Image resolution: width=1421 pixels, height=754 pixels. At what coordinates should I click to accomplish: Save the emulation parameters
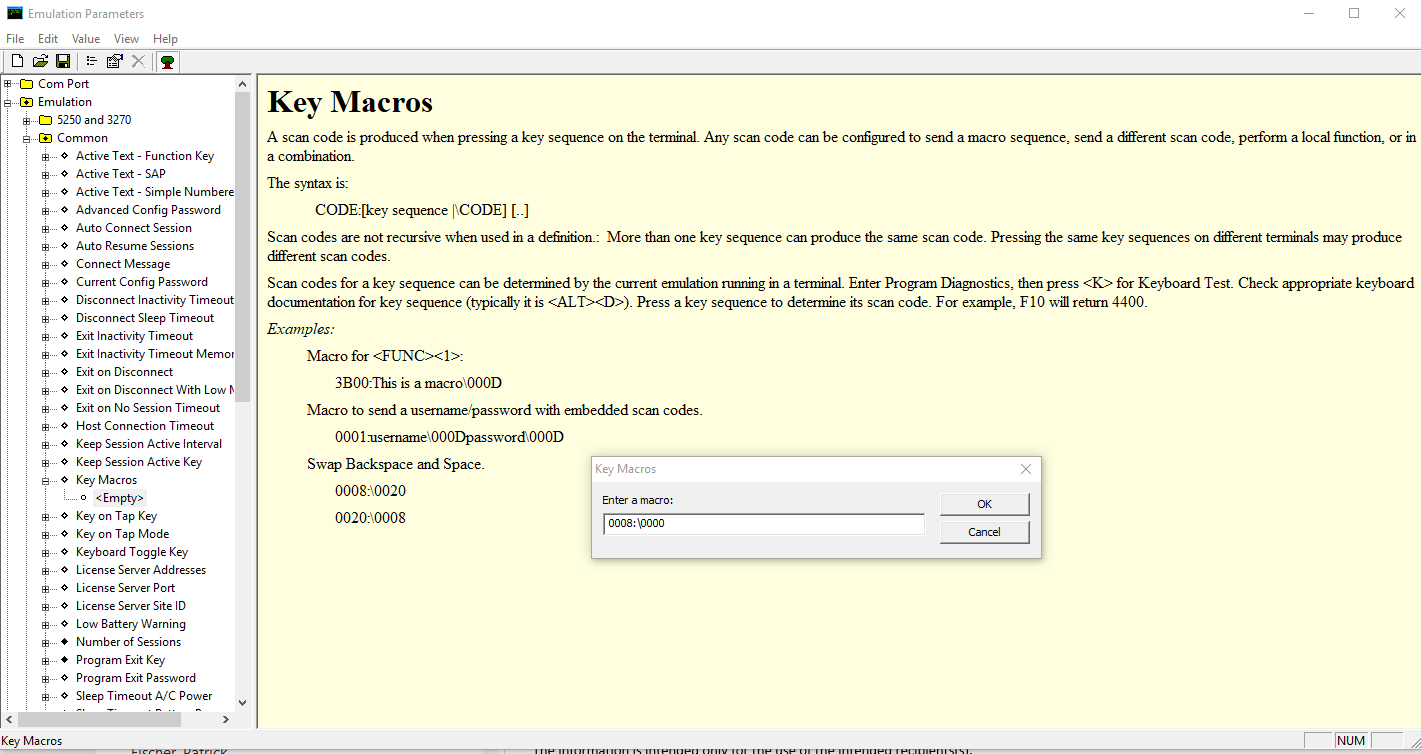point(63,61)
